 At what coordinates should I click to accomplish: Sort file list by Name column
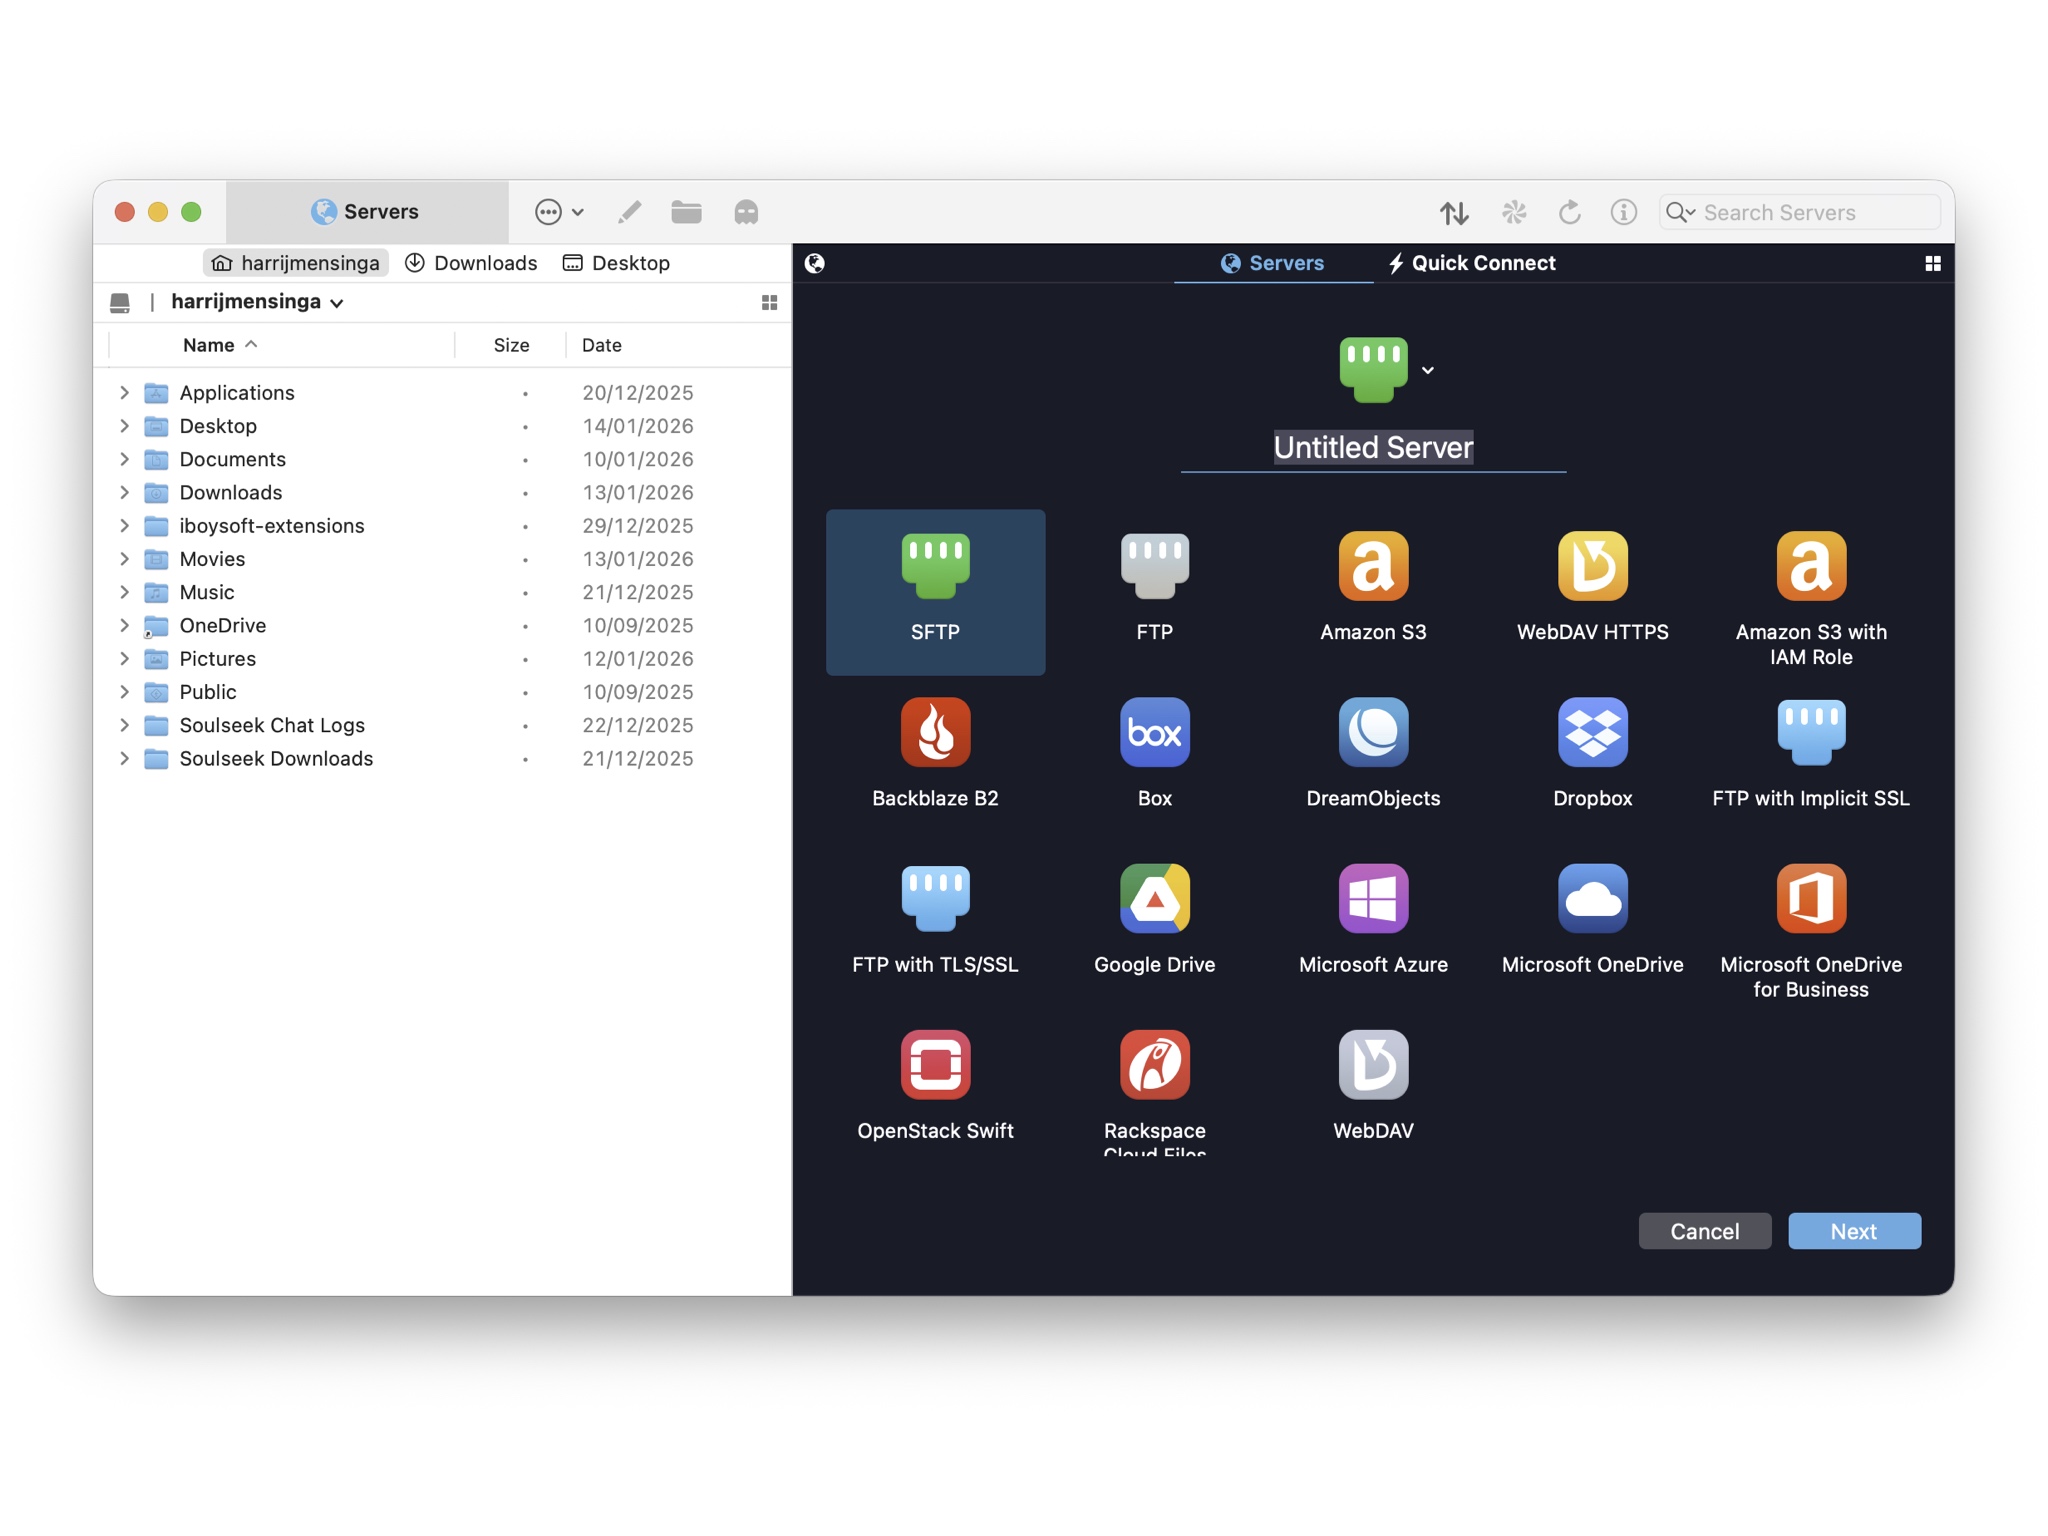pyautogui.click(x=220, y=345)
